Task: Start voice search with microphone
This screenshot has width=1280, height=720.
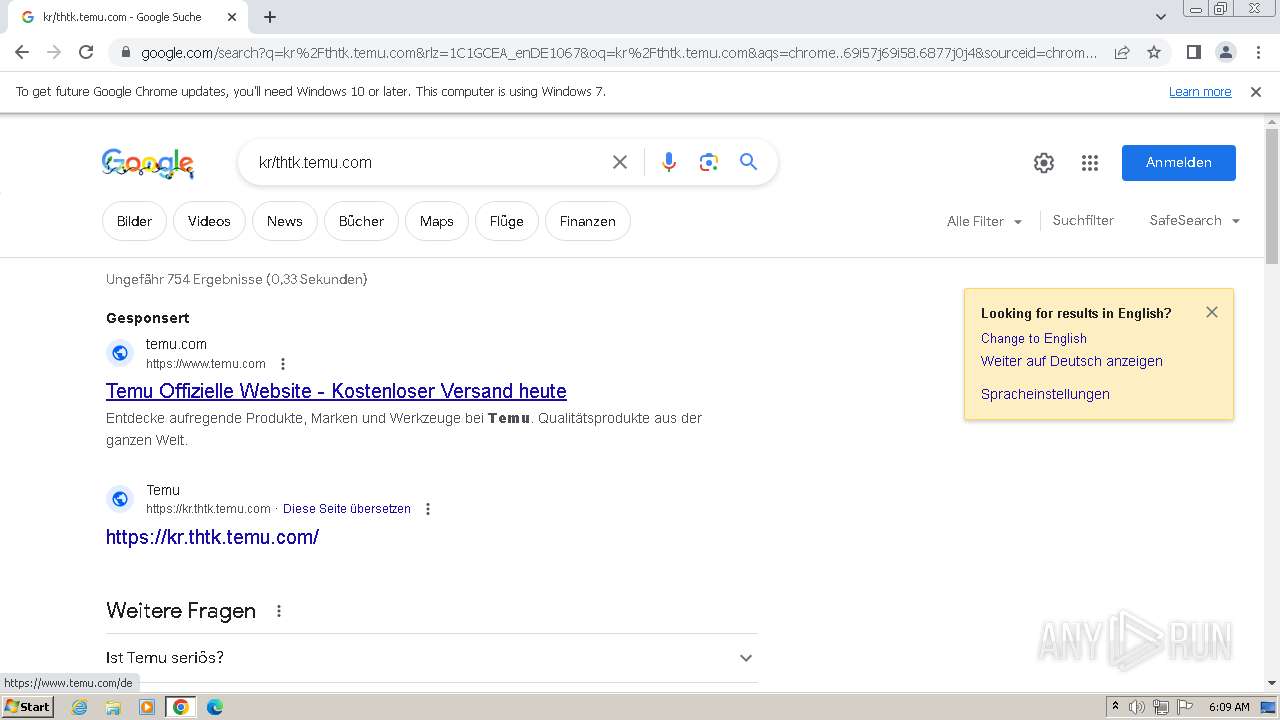Action: [x=669, y=162]
